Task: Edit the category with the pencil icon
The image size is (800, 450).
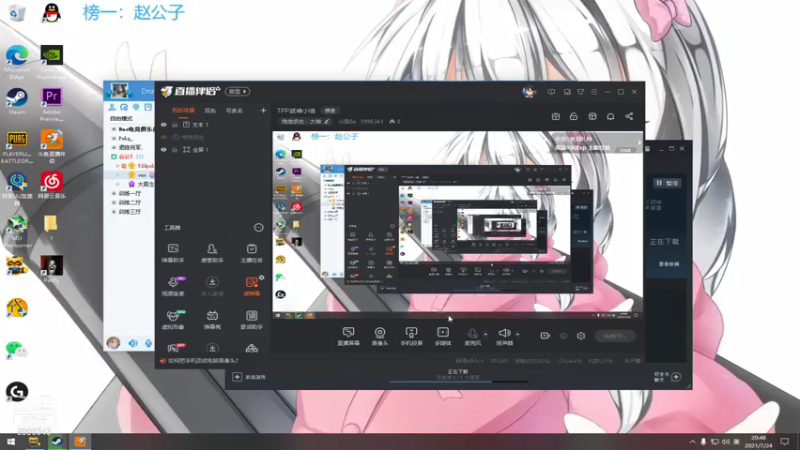Action: 327,121
